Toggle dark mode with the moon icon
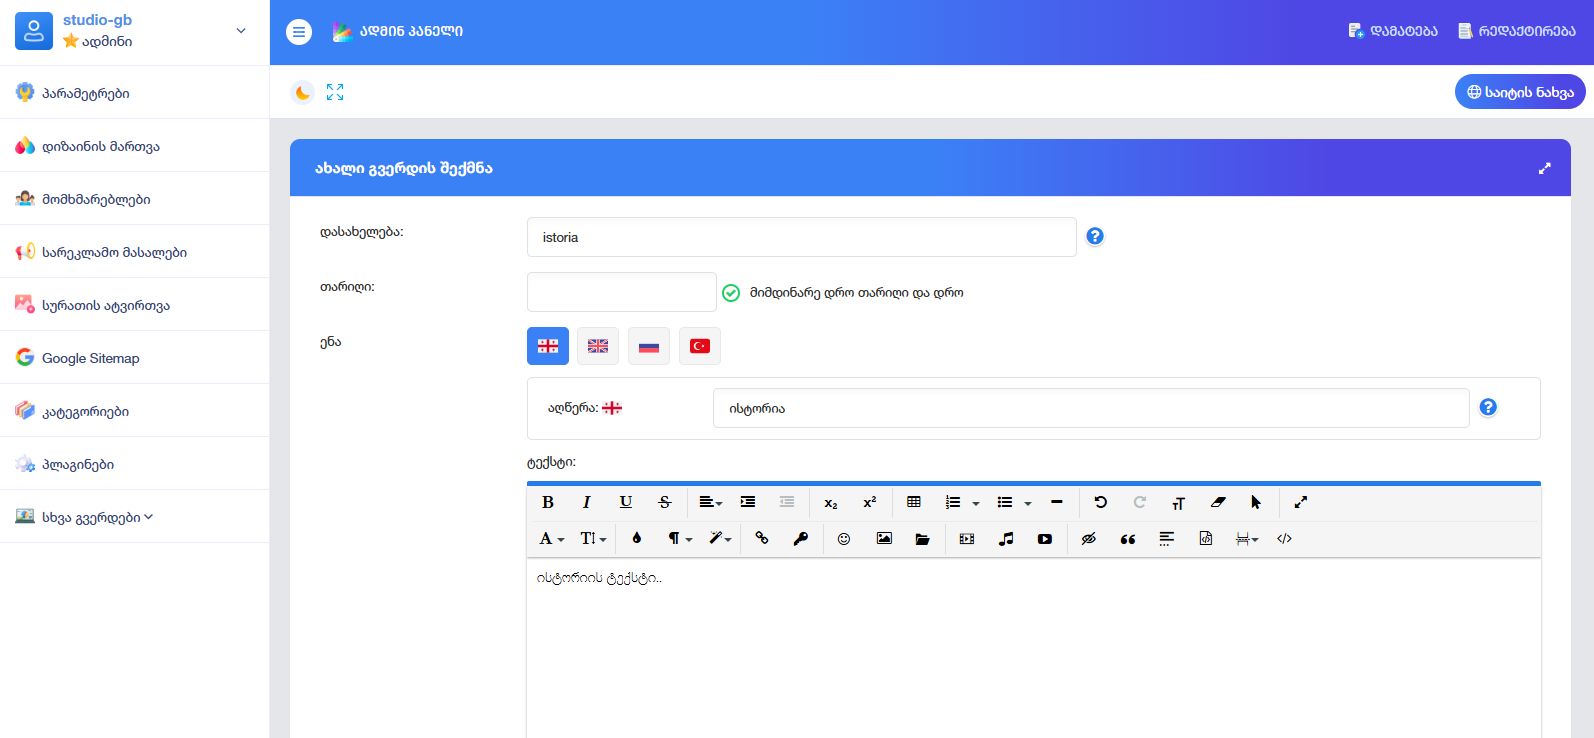The image size is (1594, 738). (x=302, y=93)
